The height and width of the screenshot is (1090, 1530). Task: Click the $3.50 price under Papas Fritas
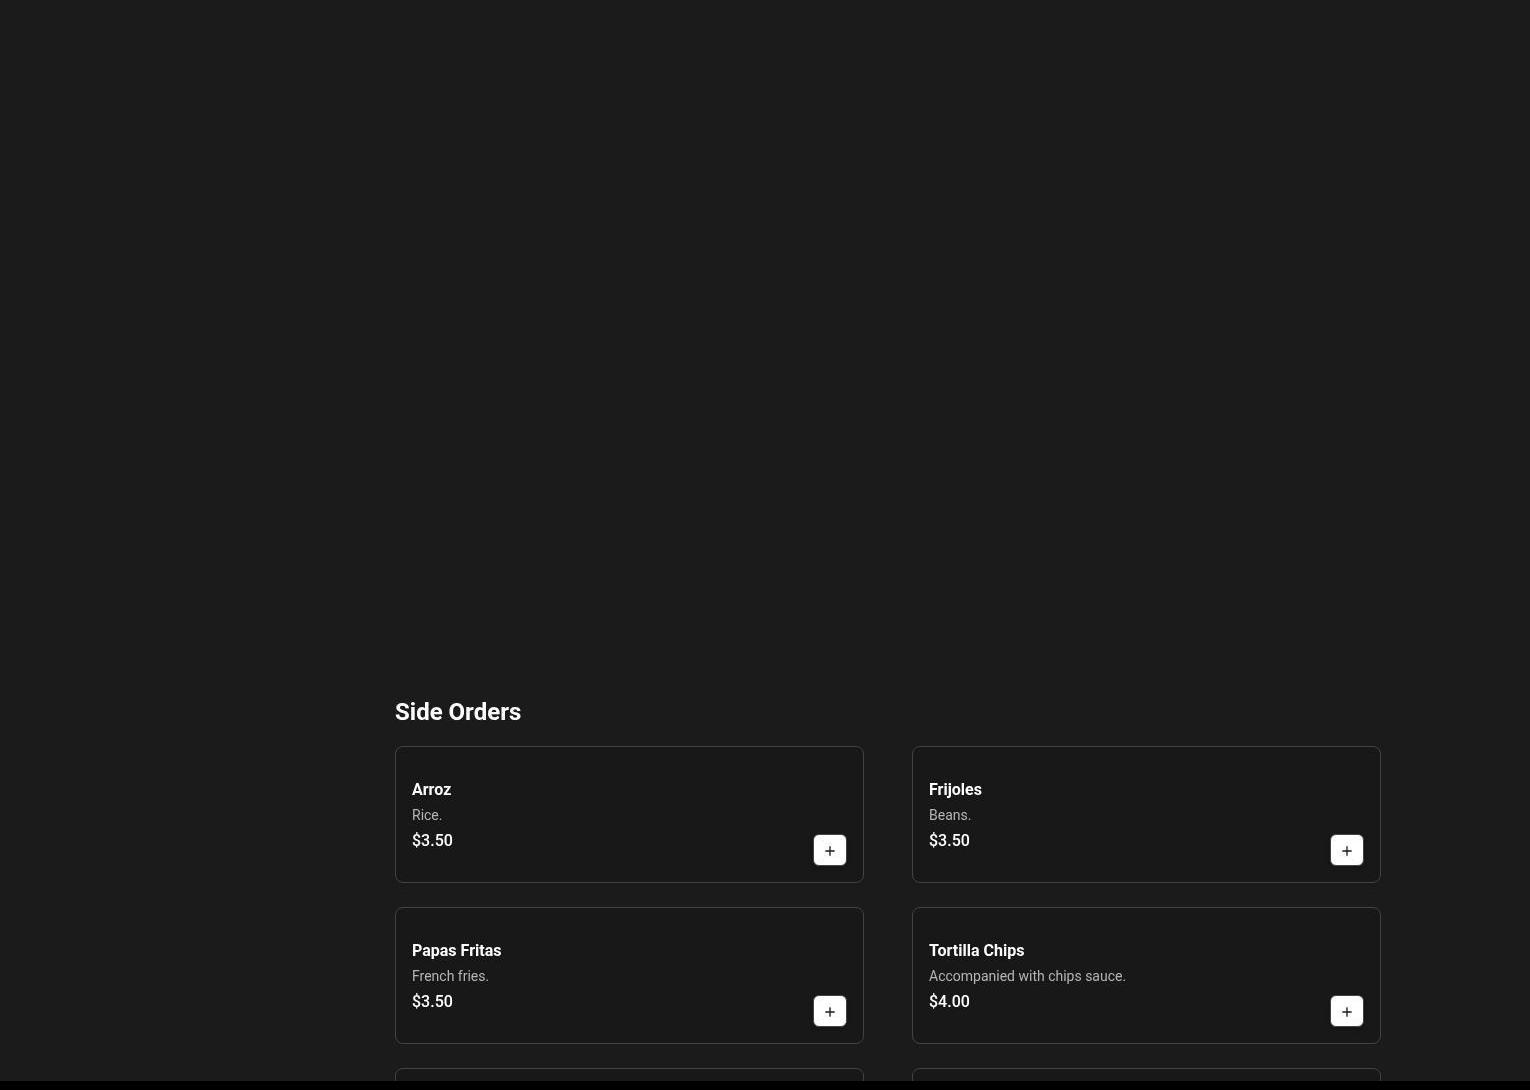pos(432,1002)
